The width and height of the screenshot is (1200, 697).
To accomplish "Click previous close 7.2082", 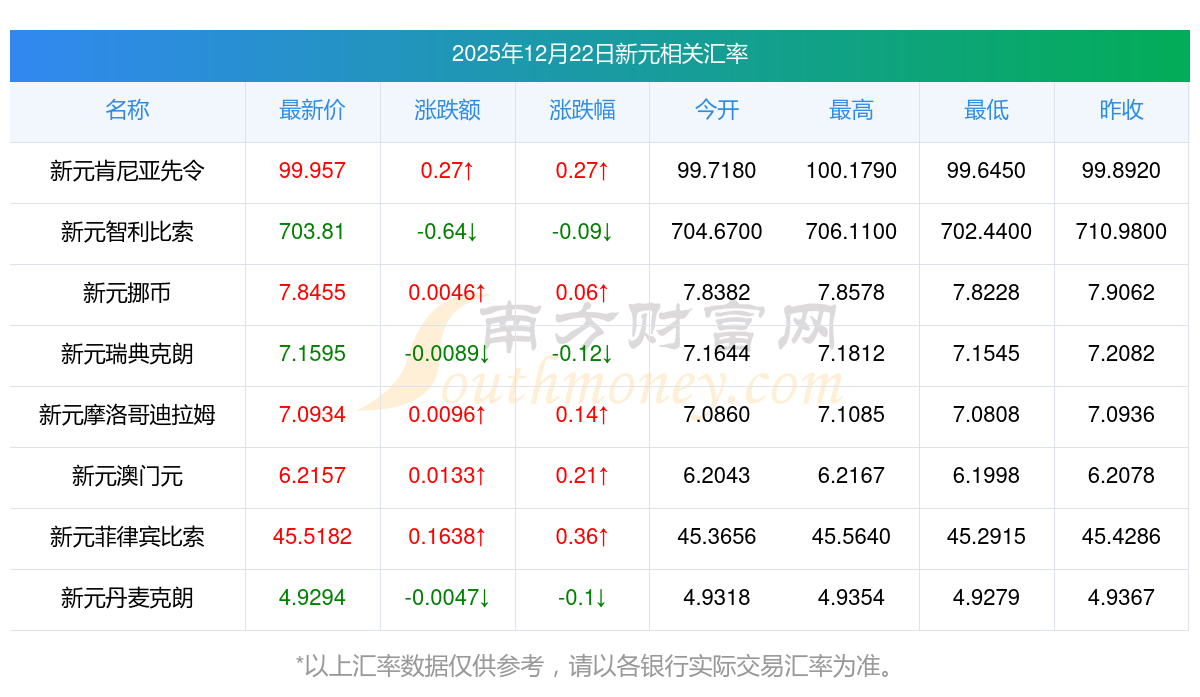I will (x=1121, y=354).
